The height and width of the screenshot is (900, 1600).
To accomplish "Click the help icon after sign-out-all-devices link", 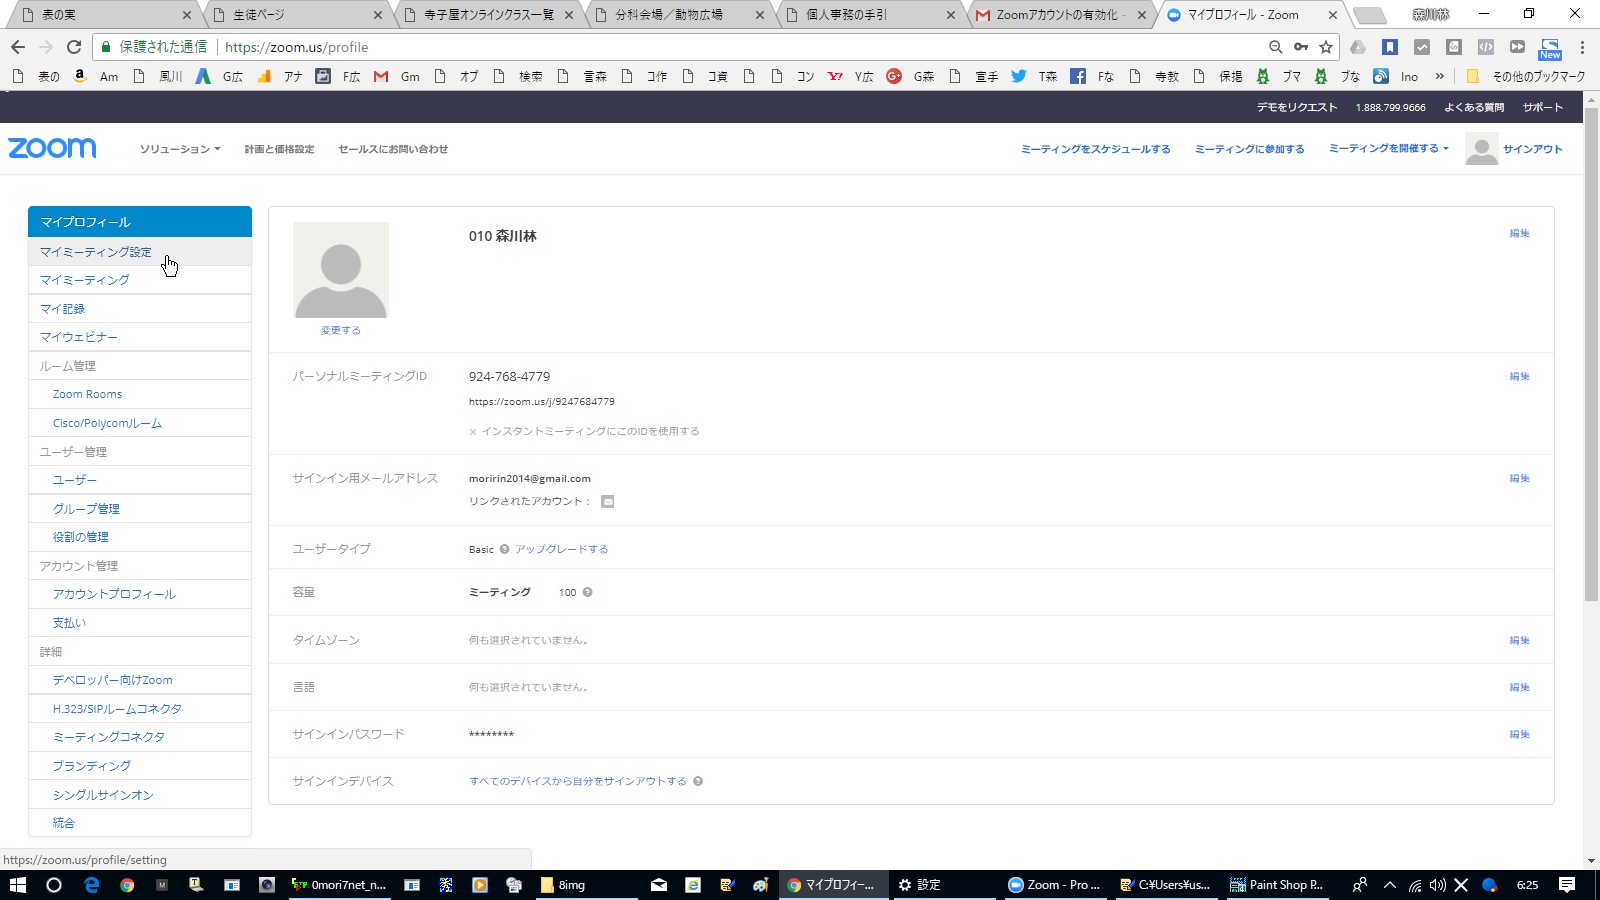I will coord(698,781).
